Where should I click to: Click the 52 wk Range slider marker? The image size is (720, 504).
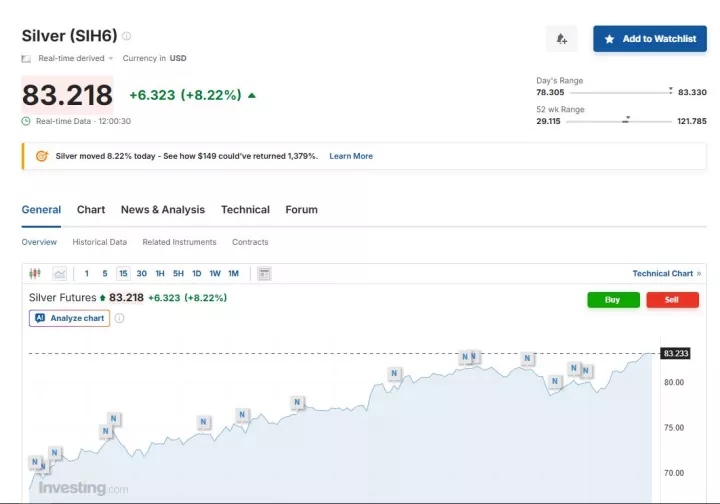pyautogui.click(x=626, y=119)
